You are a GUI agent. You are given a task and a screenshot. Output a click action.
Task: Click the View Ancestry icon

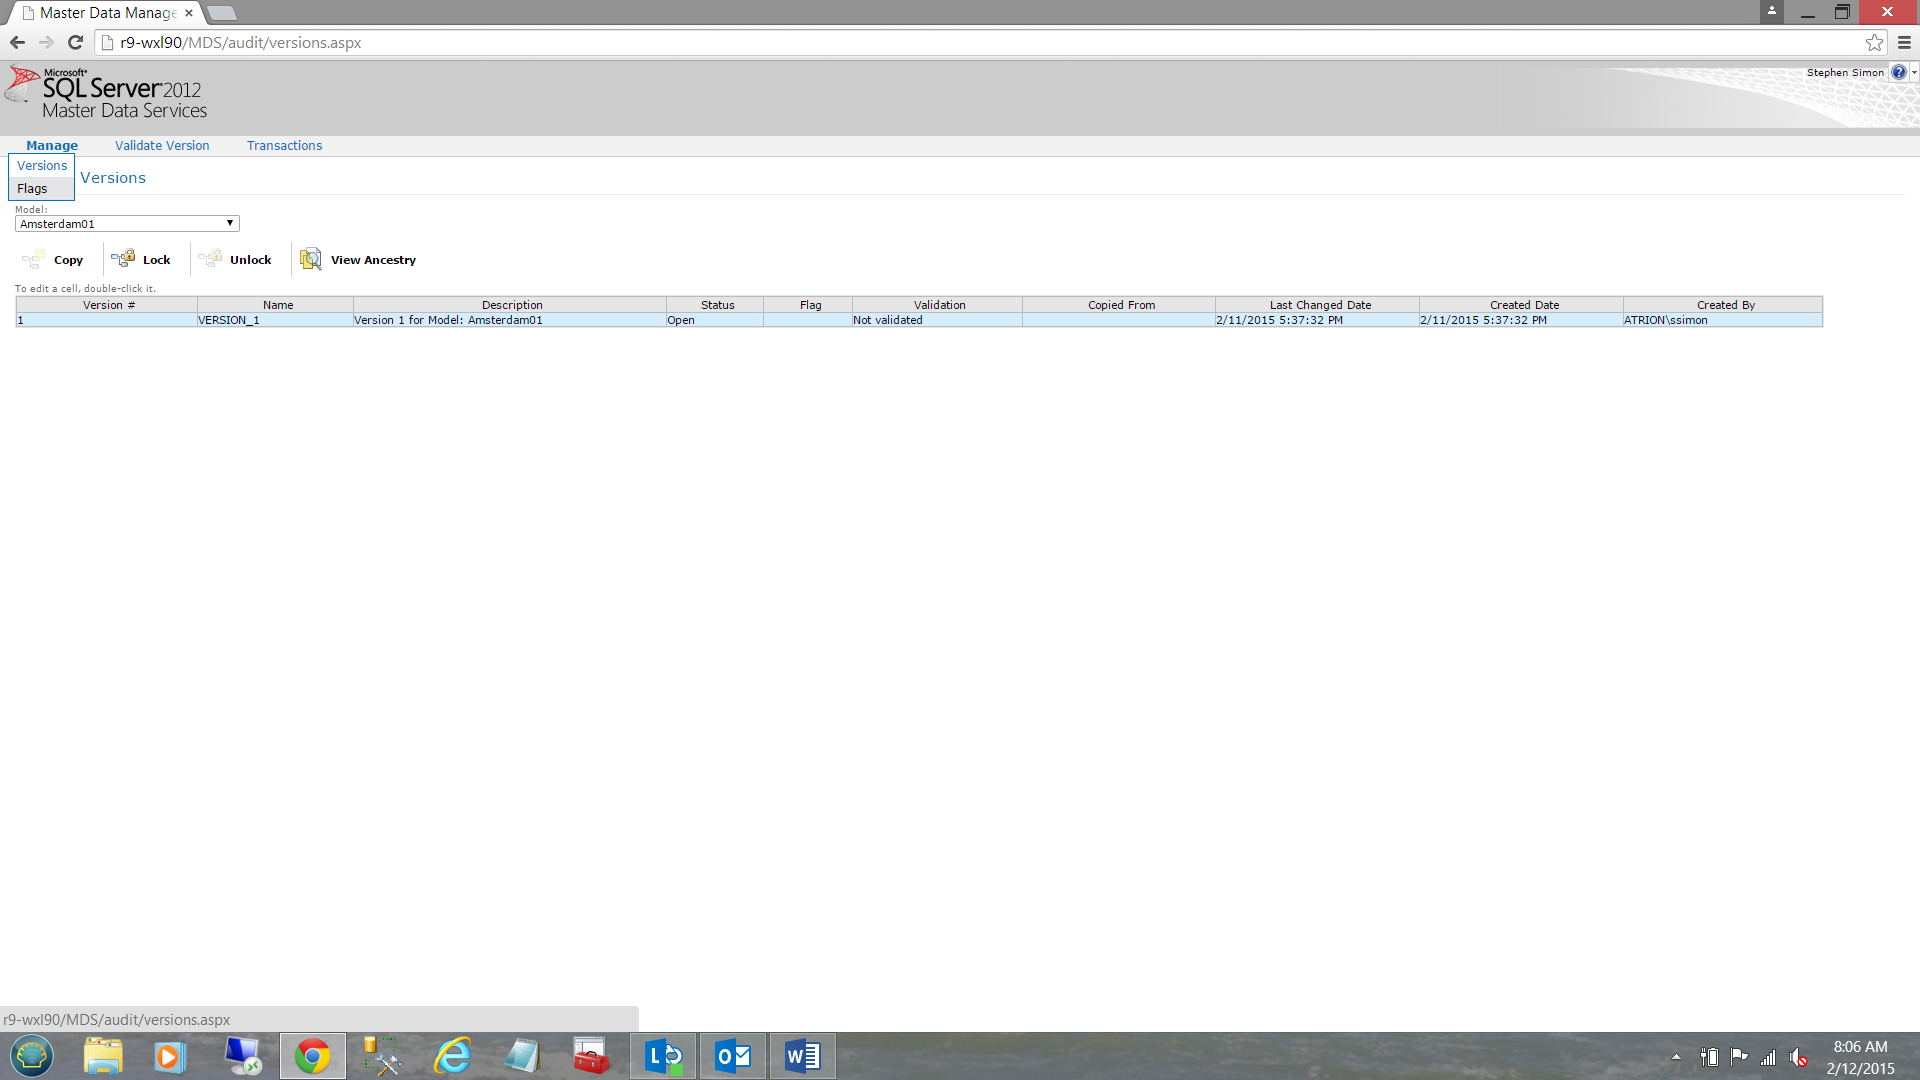click(x=311, y=259)
